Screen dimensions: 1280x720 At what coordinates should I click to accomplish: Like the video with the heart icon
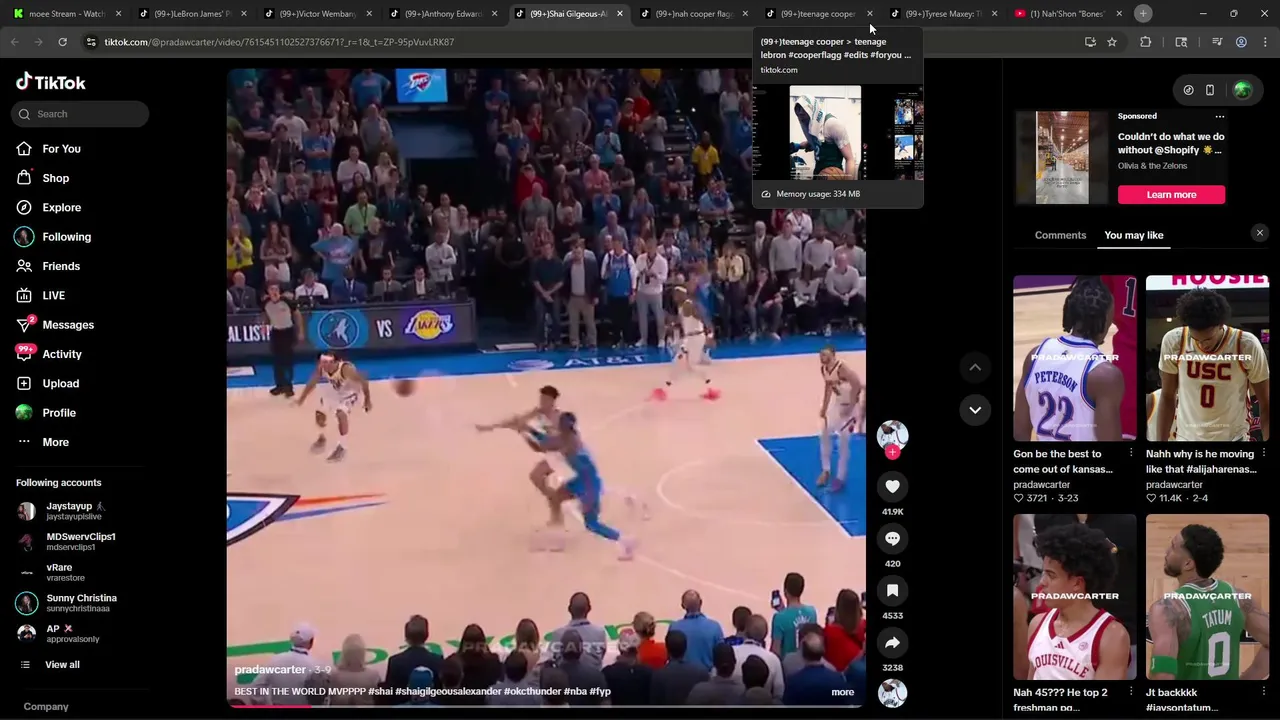(892, 486)
